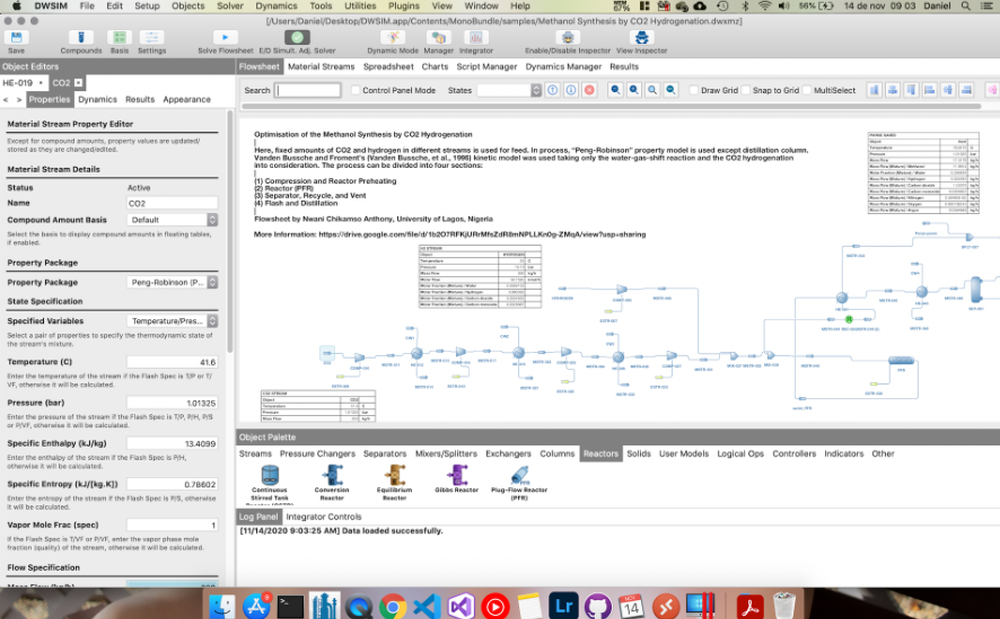1000x619 pixels.
Task: Open Finder from the Dock
Action: click(221, 606)
